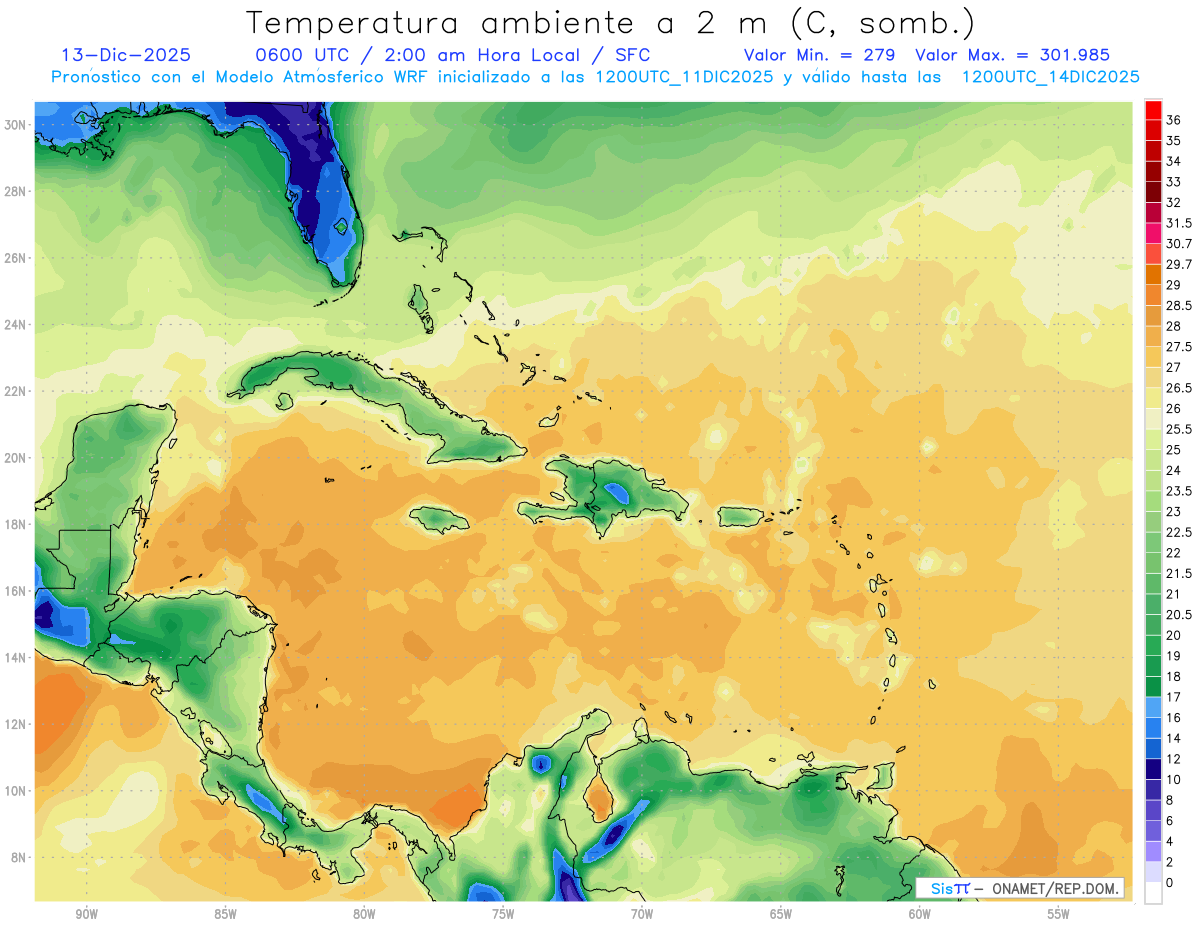Viewport: 1200px width, 927px height.
Task: Select the '24N' latitude label
Action: point(17,325)
